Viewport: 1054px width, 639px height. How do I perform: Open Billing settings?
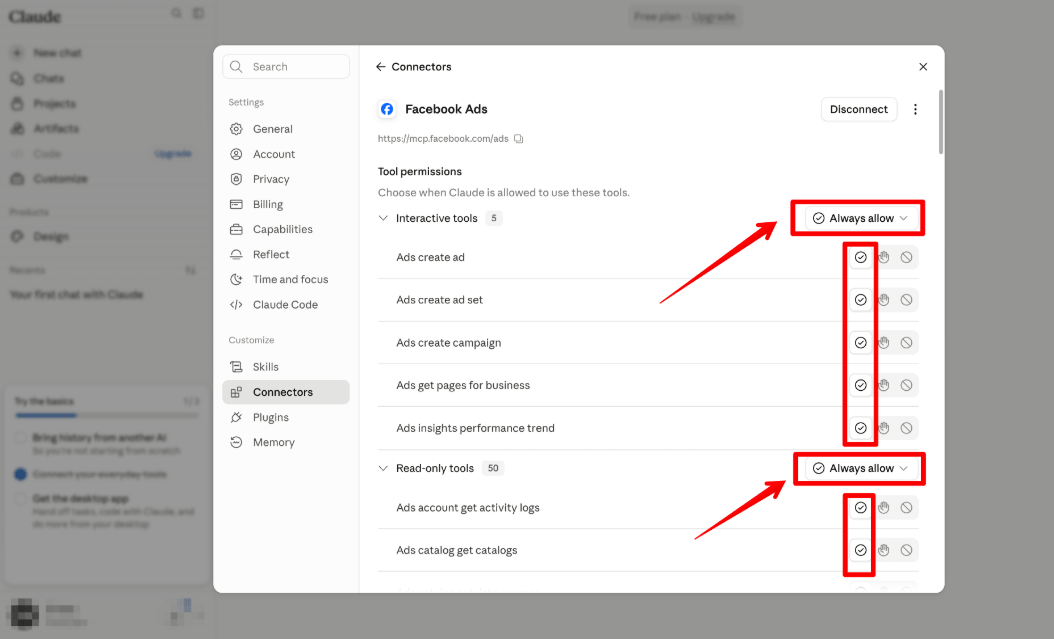tap(286, 204)
